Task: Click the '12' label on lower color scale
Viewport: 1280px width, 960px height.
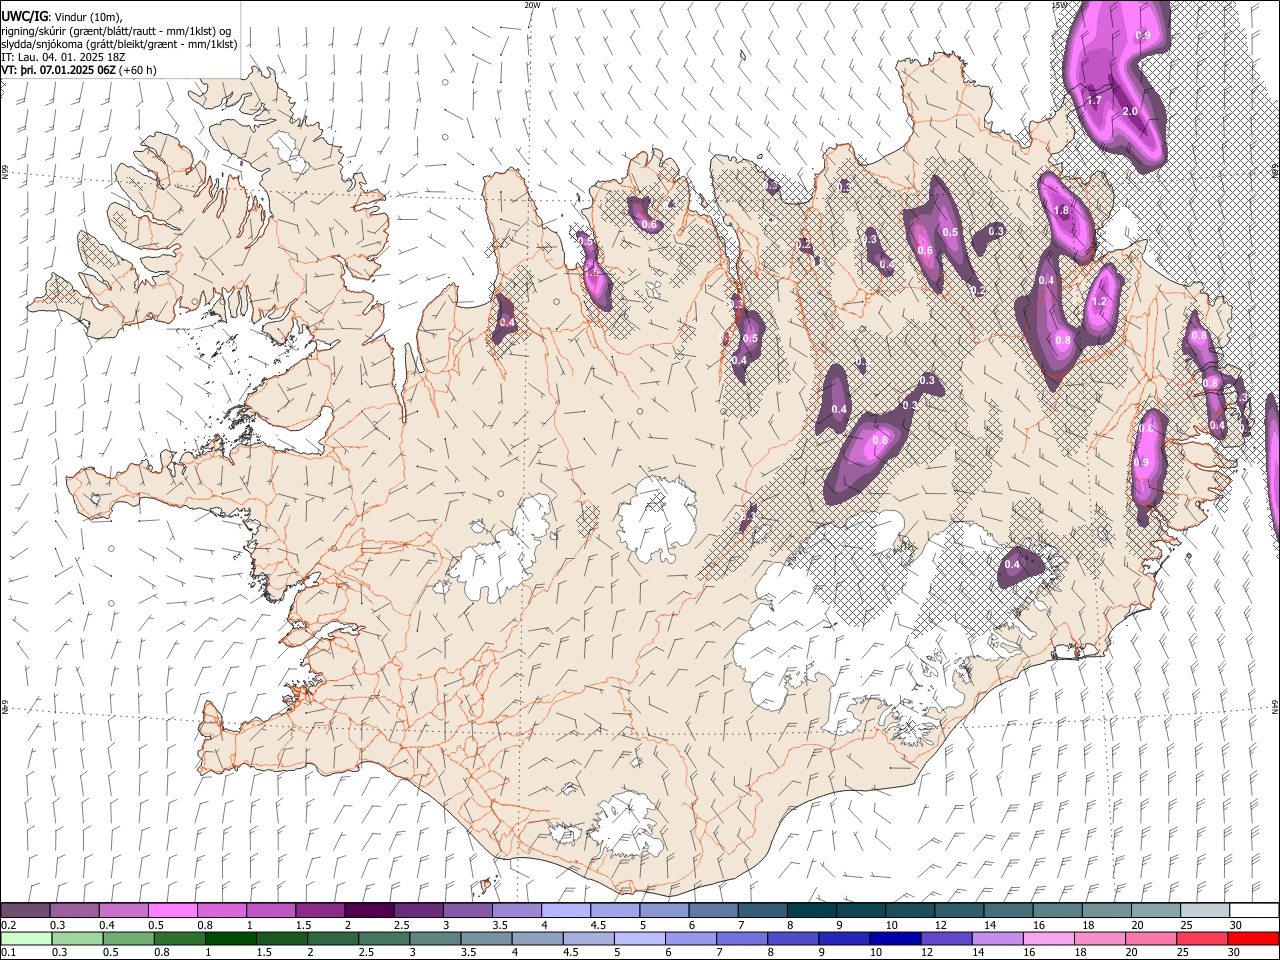Action: 927,952
